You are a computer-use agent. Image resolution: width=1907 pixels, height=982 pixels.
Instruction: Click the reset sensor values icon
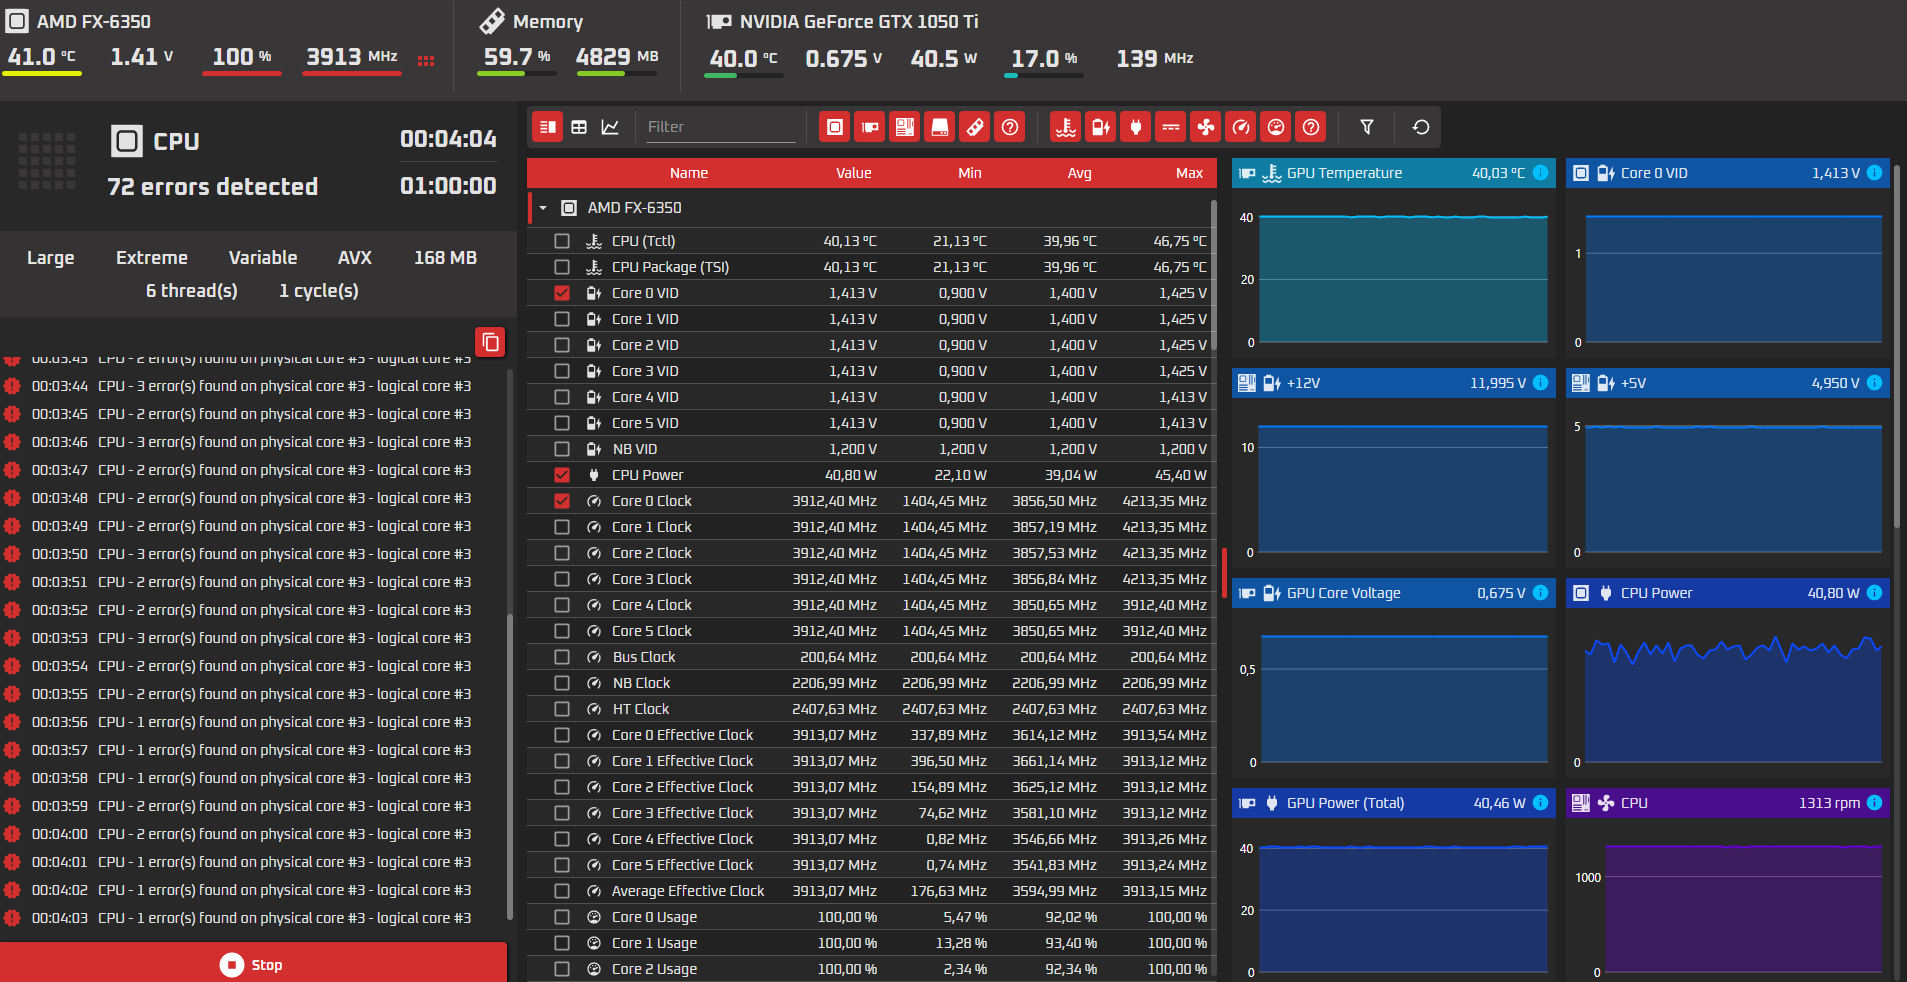pyautogui.click(x=1421, y=127)
